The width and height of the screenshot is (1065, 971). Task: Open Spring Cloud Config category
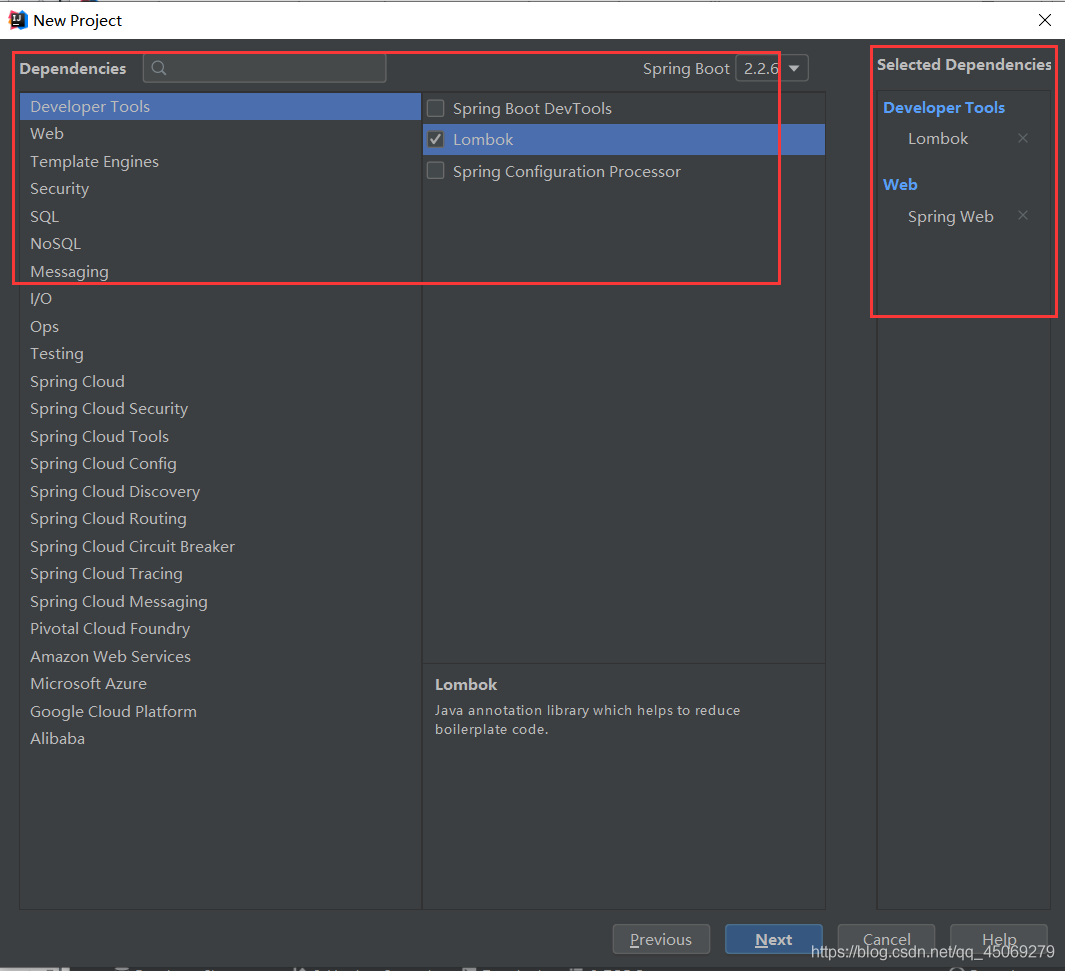point(221,464)
